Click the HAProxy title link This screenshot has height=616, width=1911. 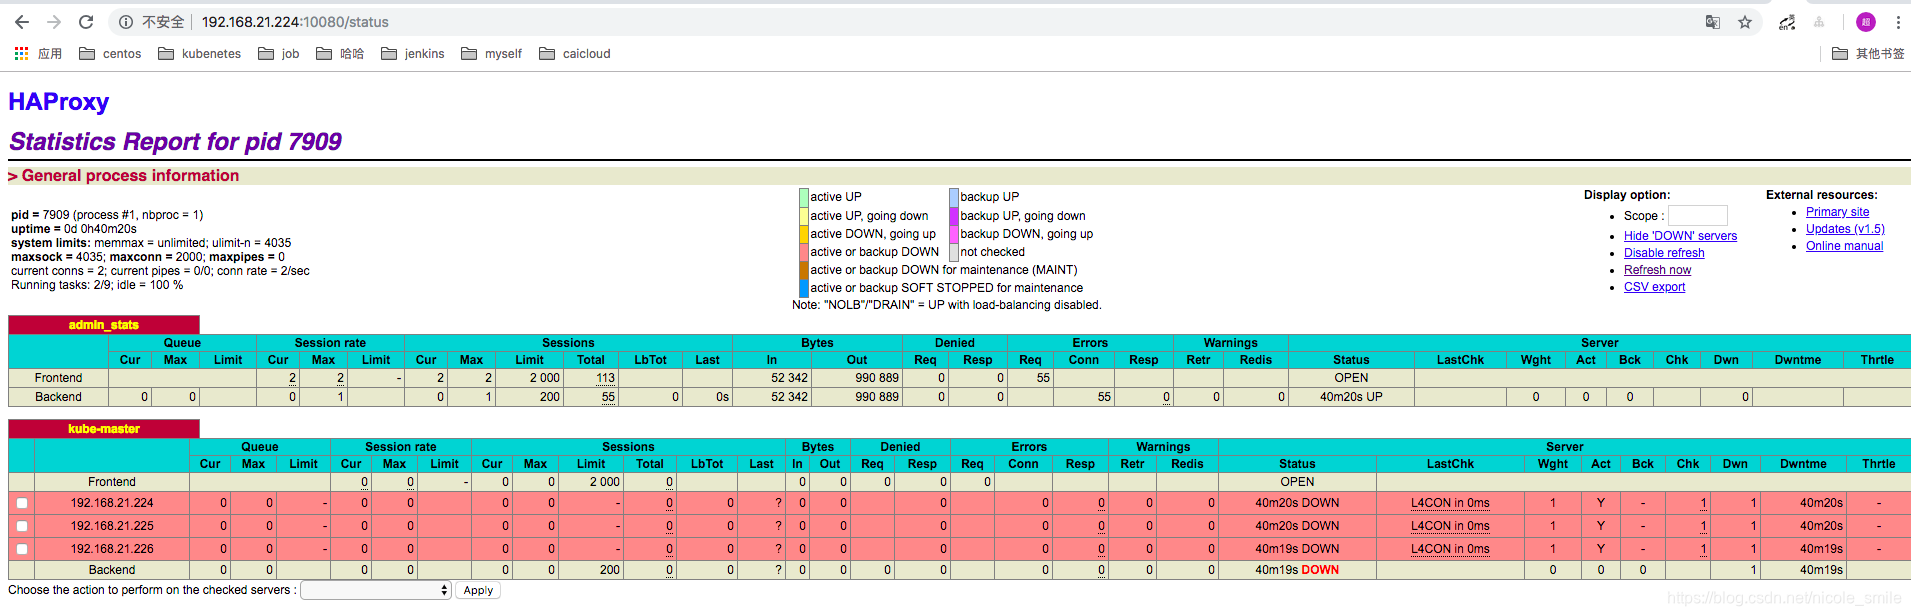point(59,102)
